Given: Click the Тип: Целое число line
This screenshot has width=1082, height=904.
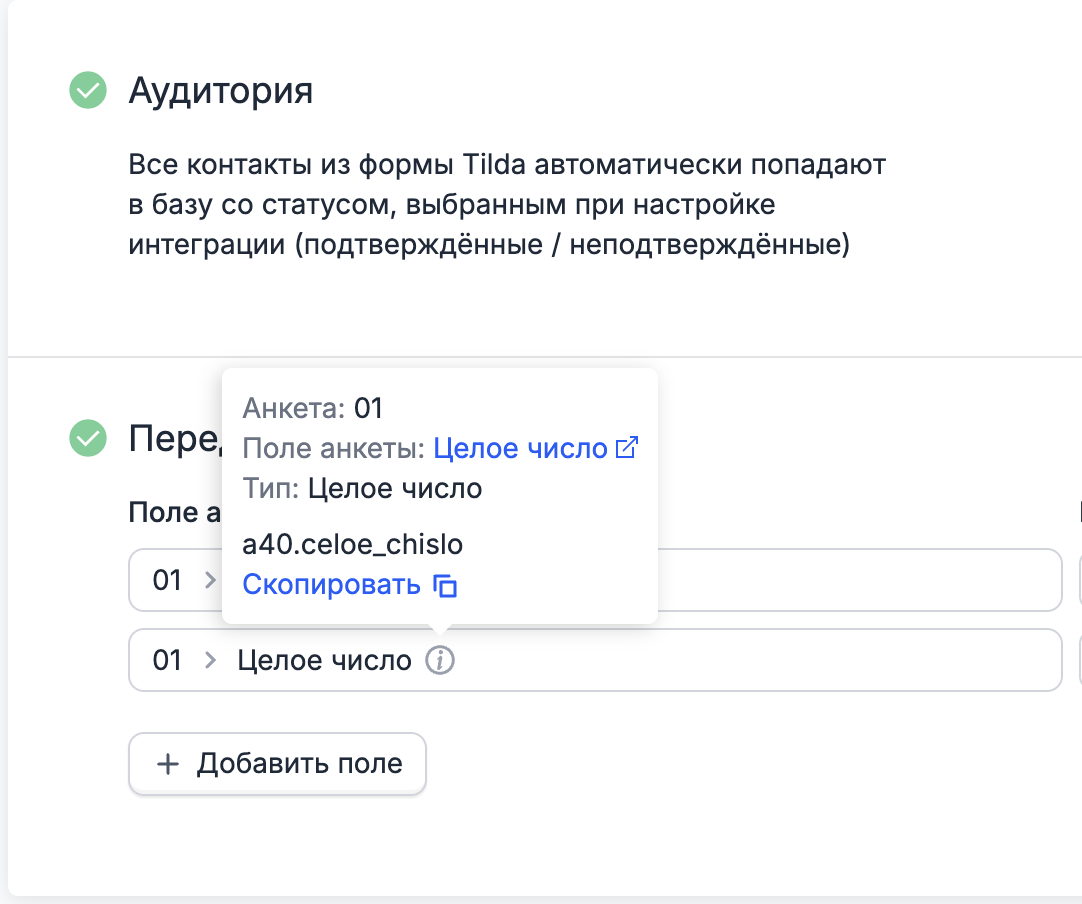Looking at the screenshot, I should [x=362, y=489].
